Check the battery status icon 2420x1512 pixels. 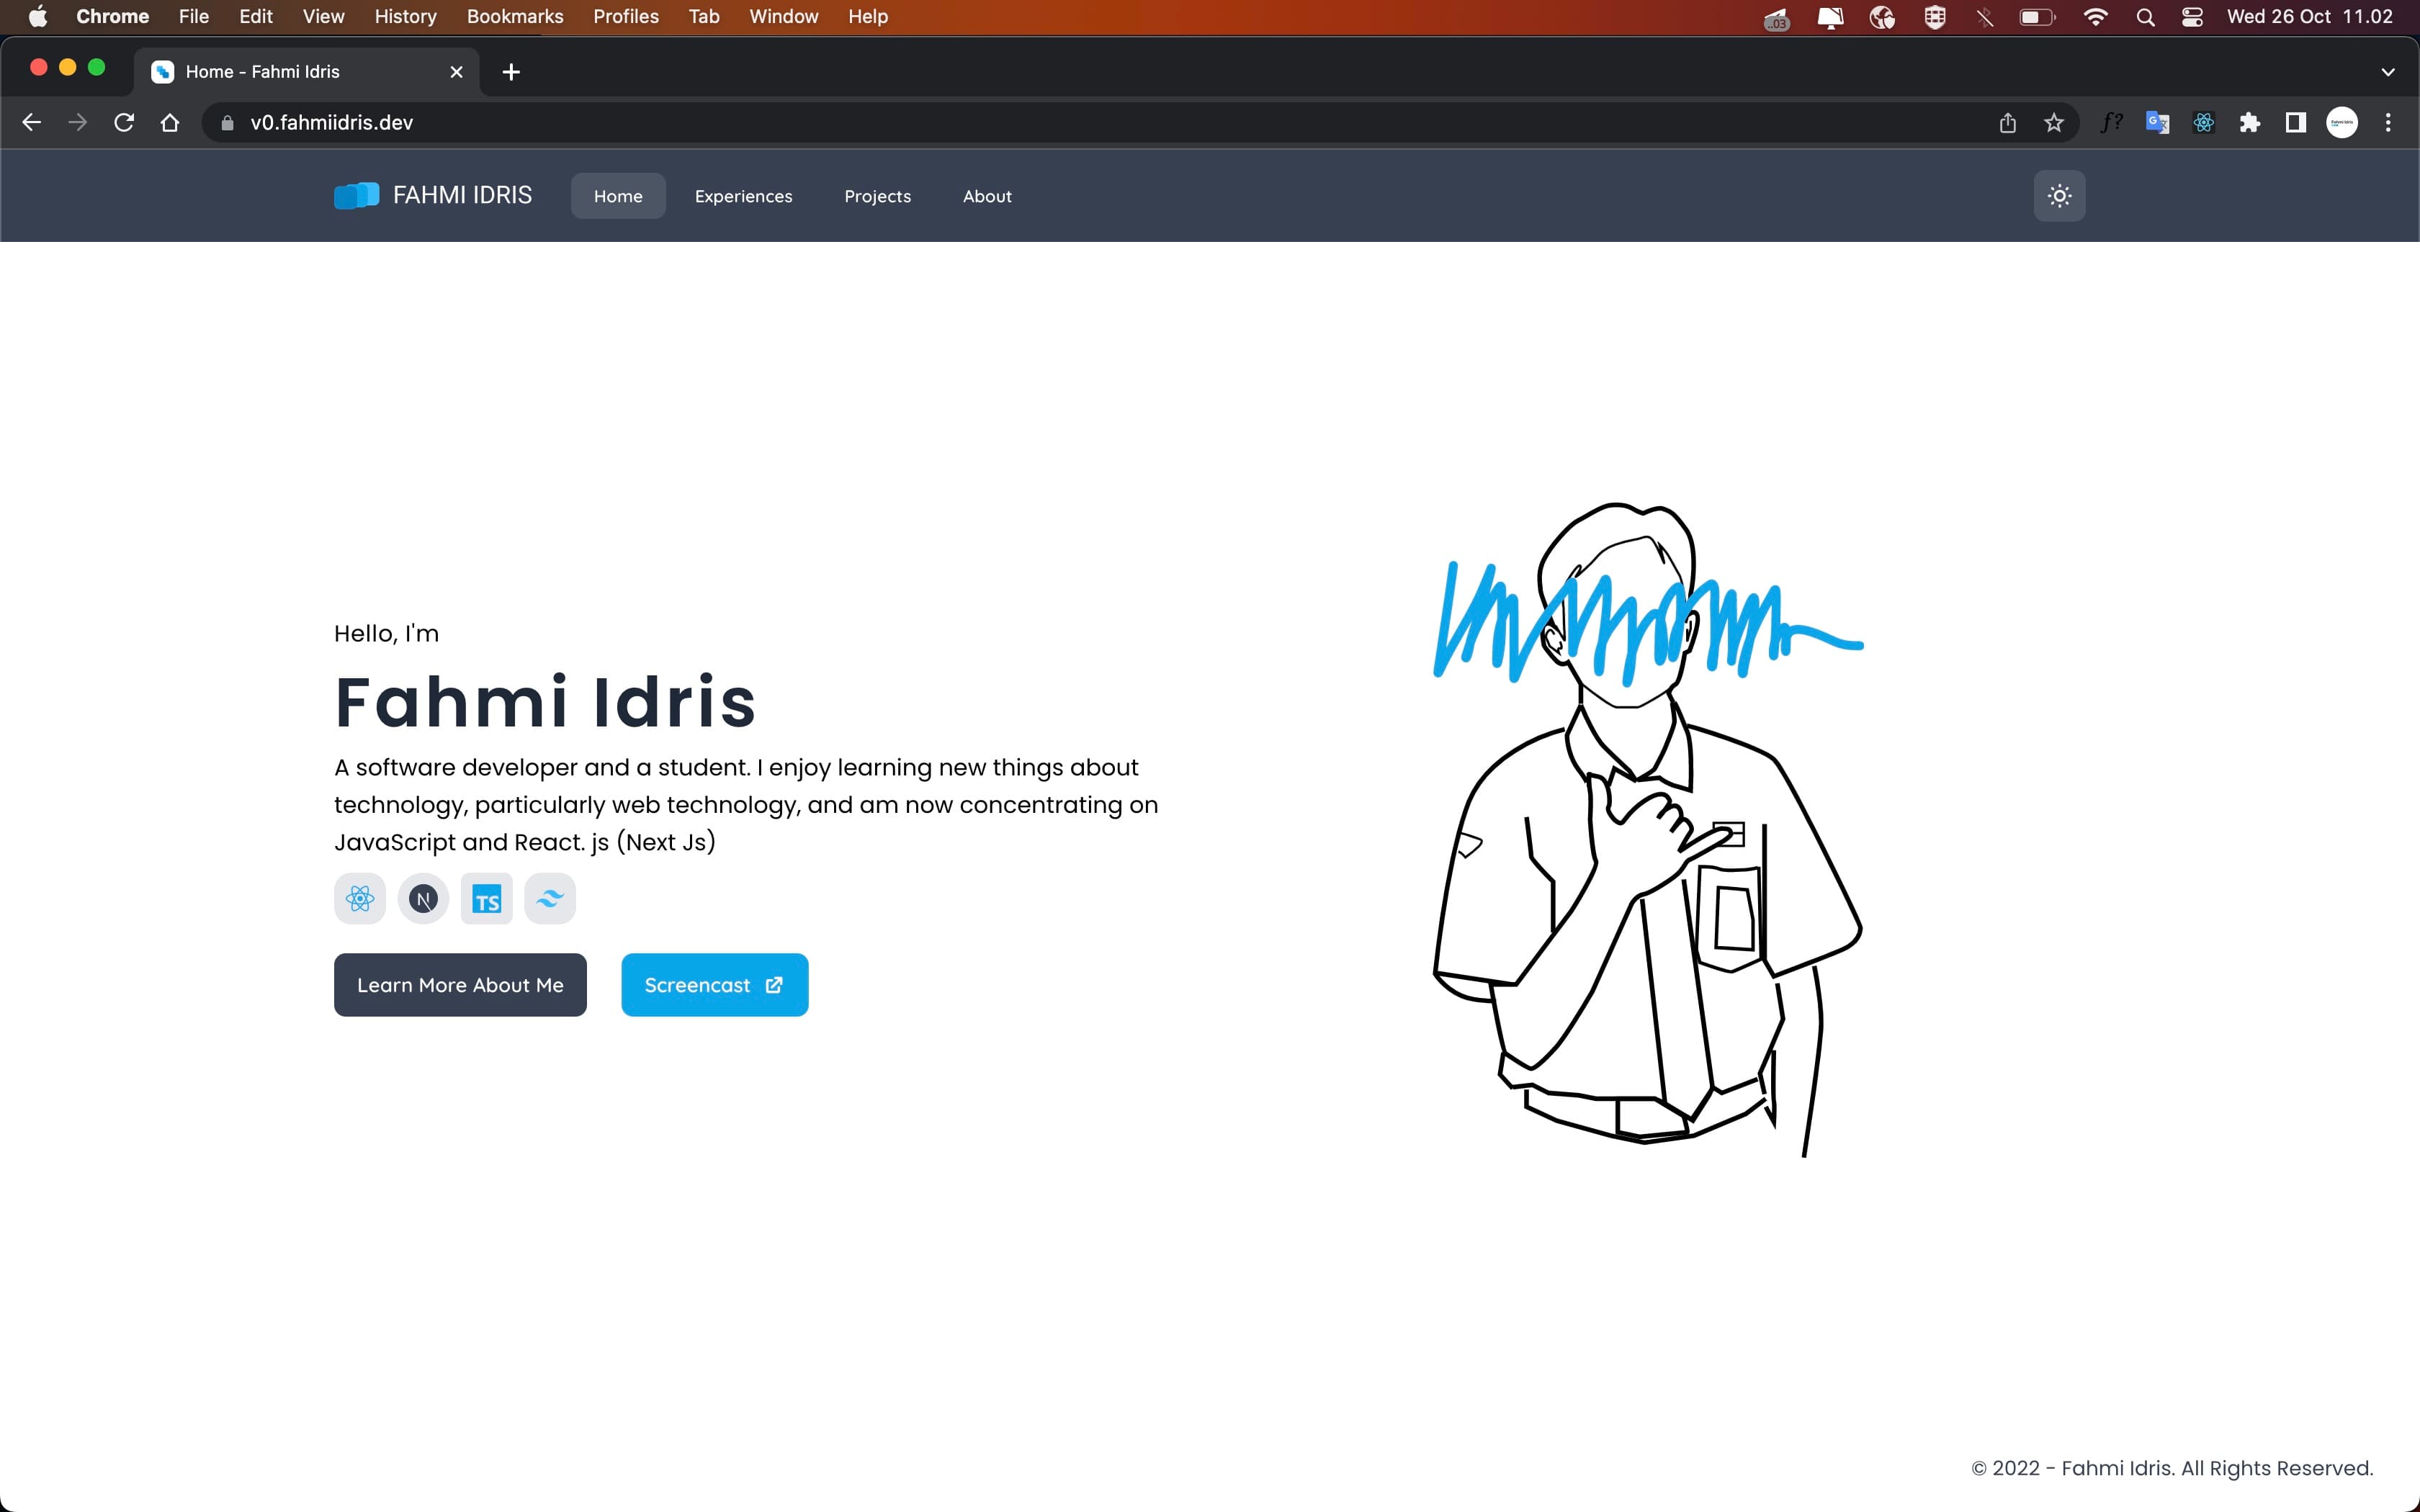point(2037,17)
